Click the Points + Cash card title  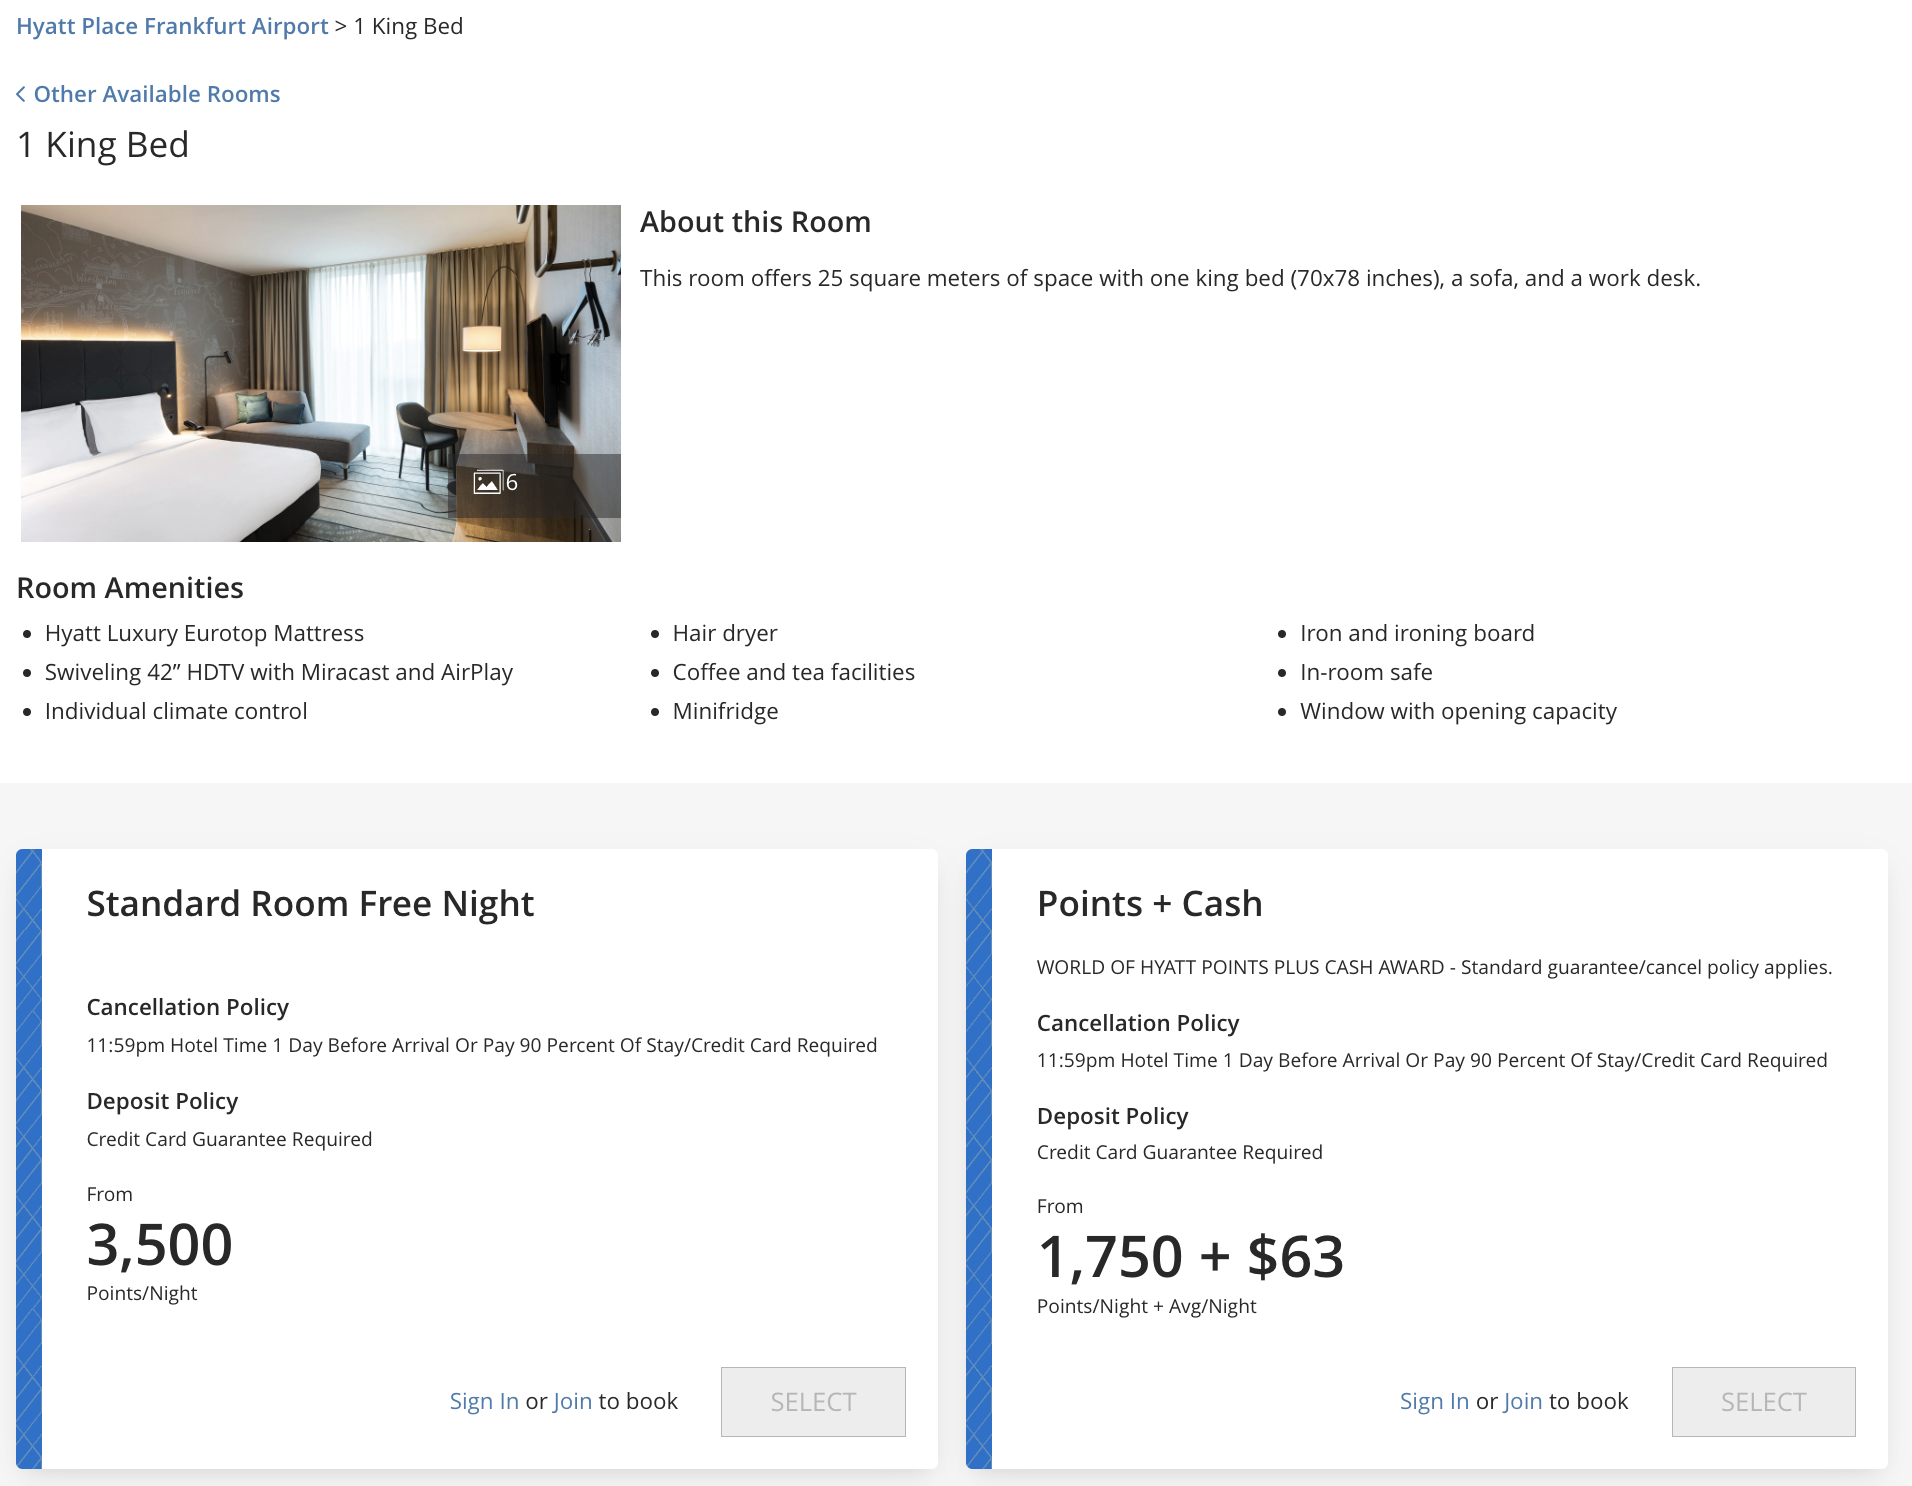pos(1149,903)
